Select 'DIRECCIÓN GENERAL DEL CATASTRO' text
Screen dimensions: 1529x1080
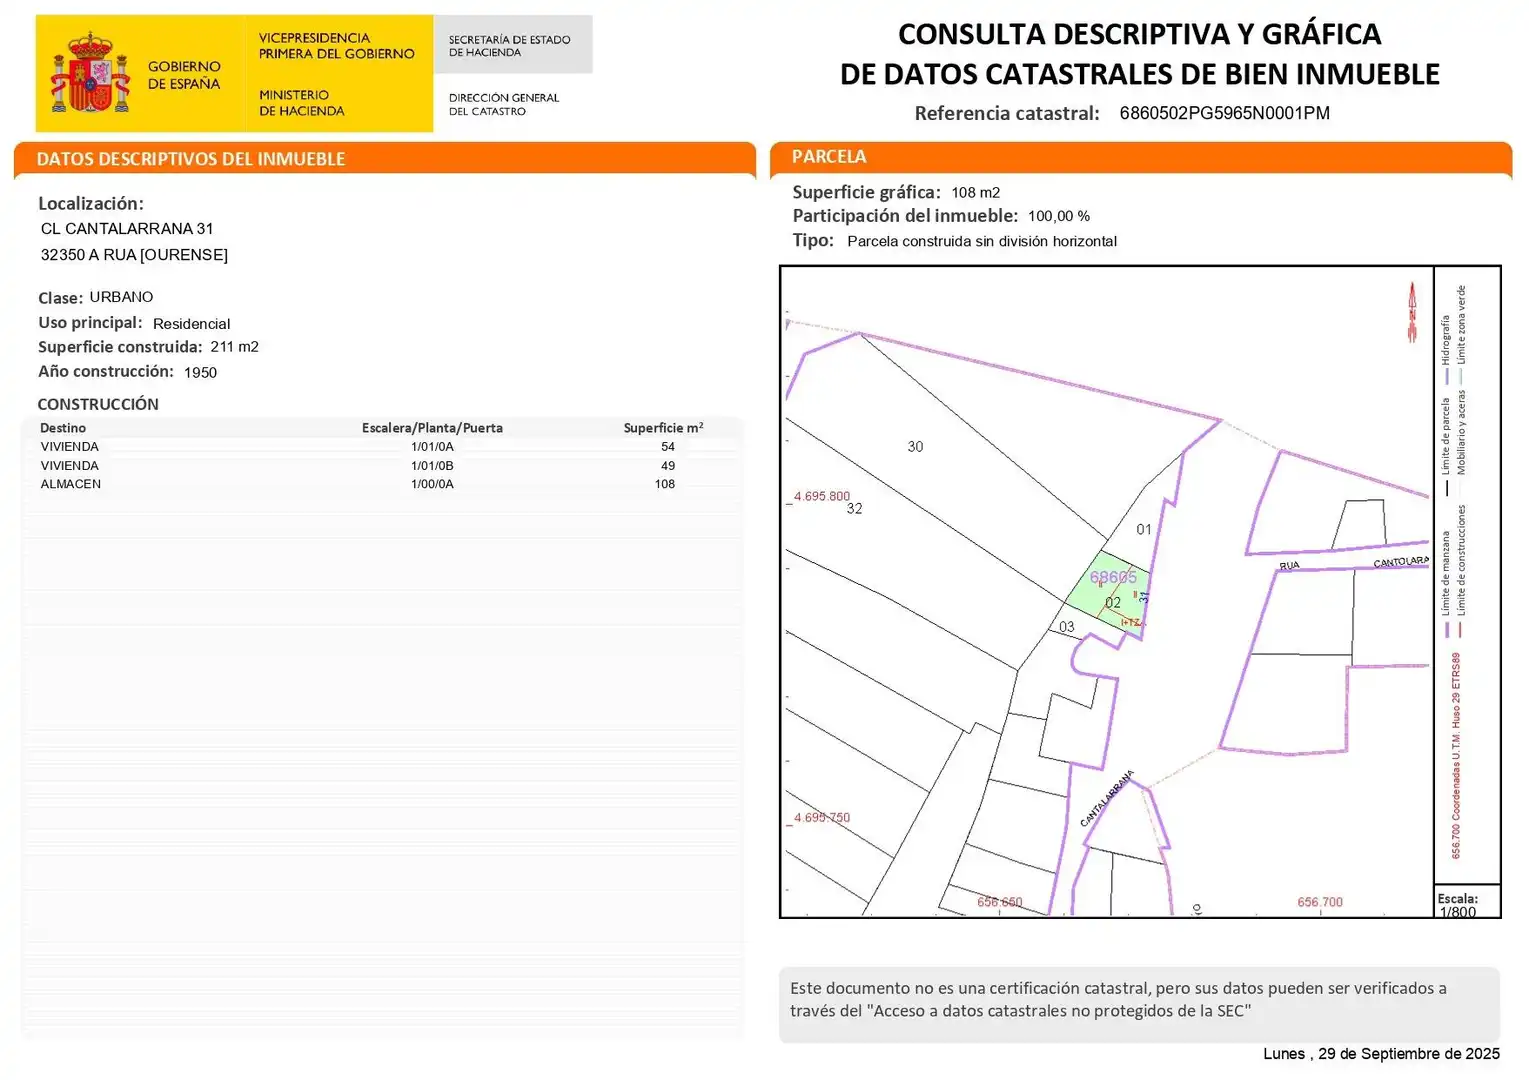[503, 104]
